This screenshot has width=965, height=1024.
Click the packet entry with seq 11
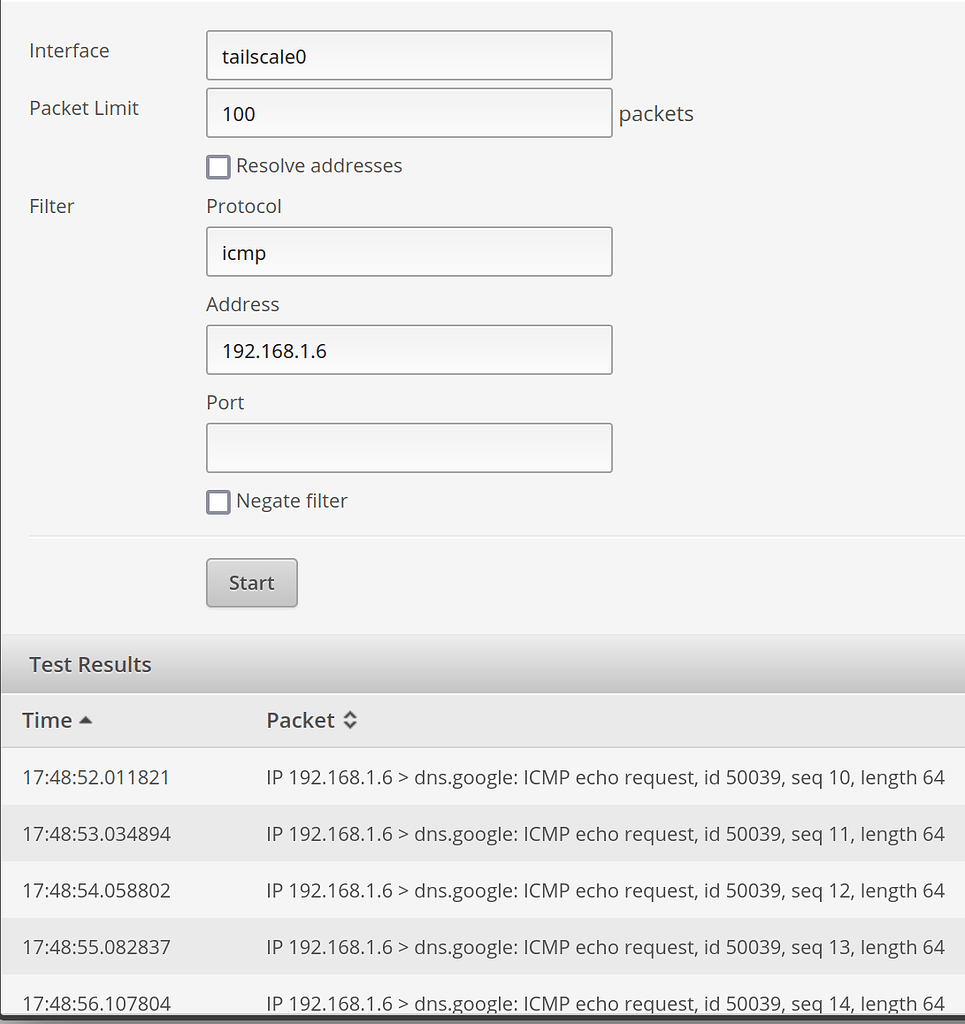click(605, 834)
